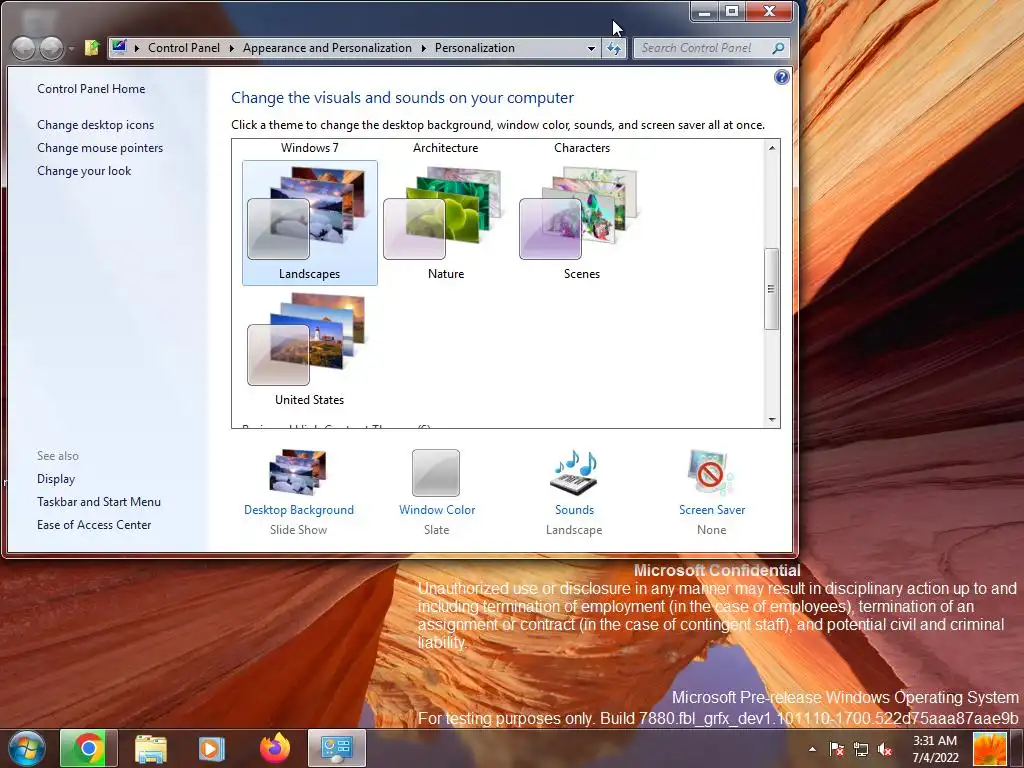Open recent pages dropdown arrow
1024x768 pixels.
(x=71, y=48)
